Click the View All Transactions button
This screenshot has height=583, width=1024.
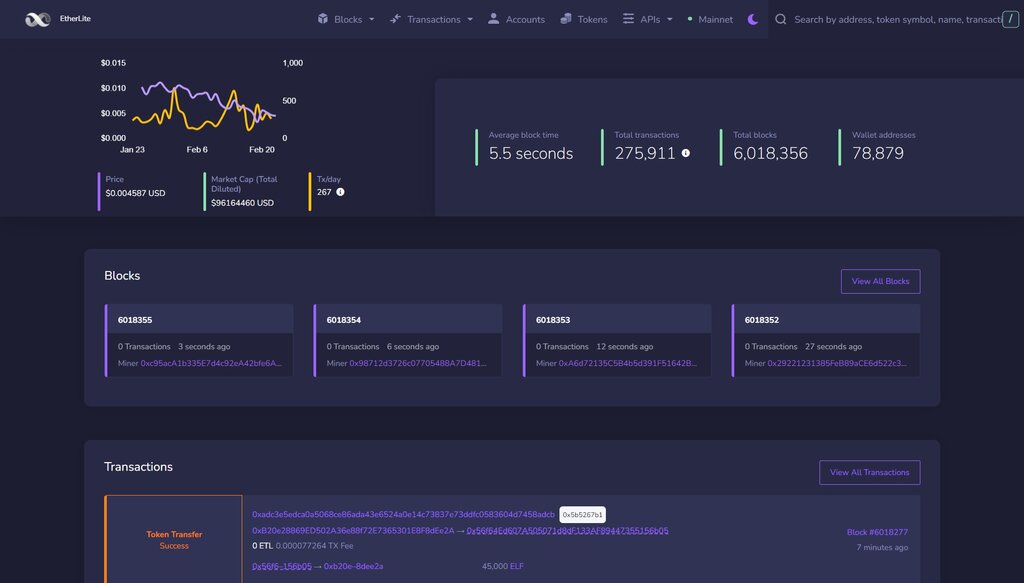coord(869,473)
